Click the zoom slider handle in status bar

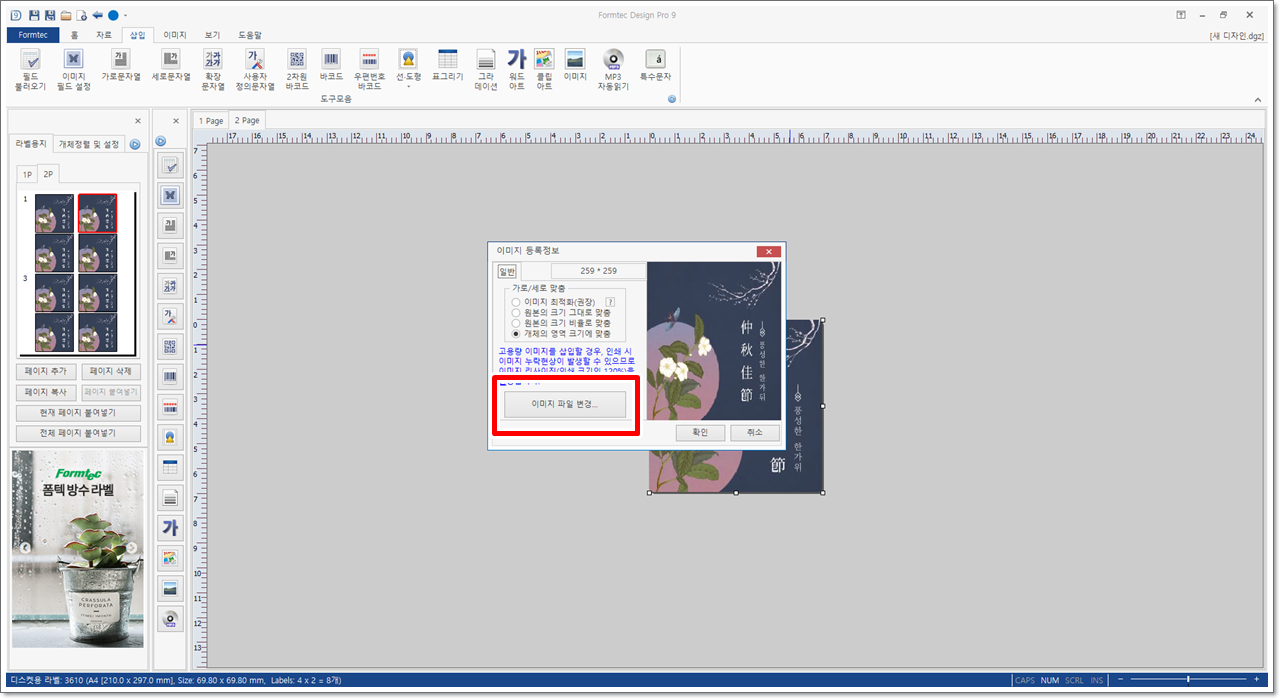coord(1187,680)
